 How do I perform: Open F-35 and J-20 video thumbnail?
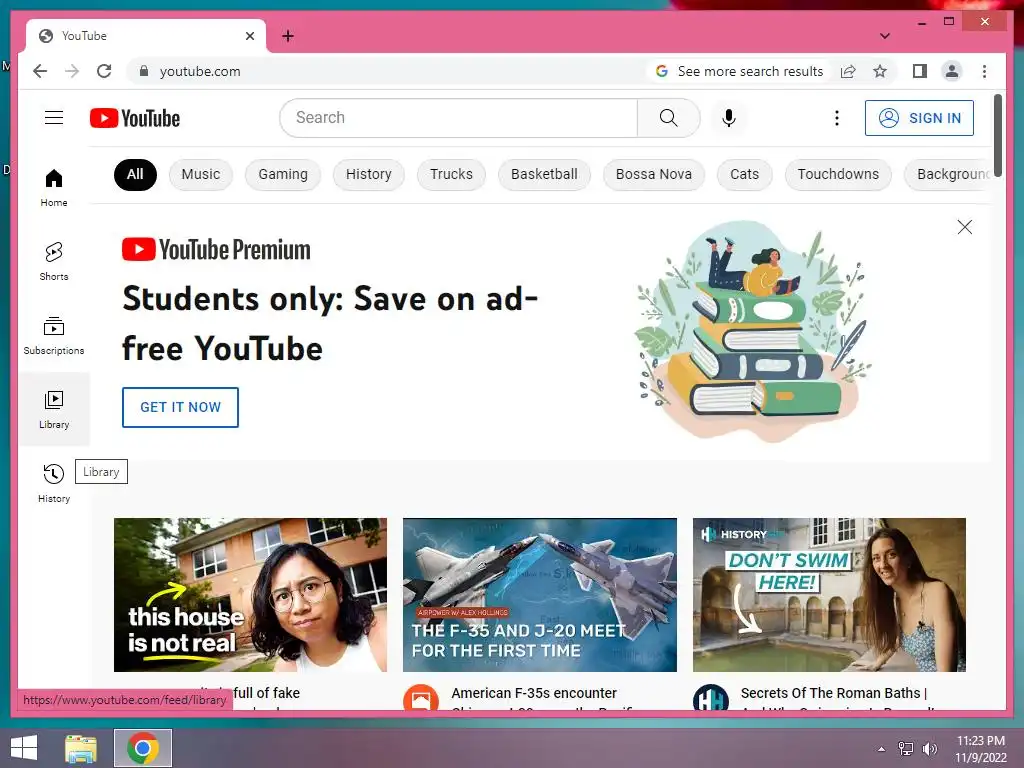click(539, 594)
